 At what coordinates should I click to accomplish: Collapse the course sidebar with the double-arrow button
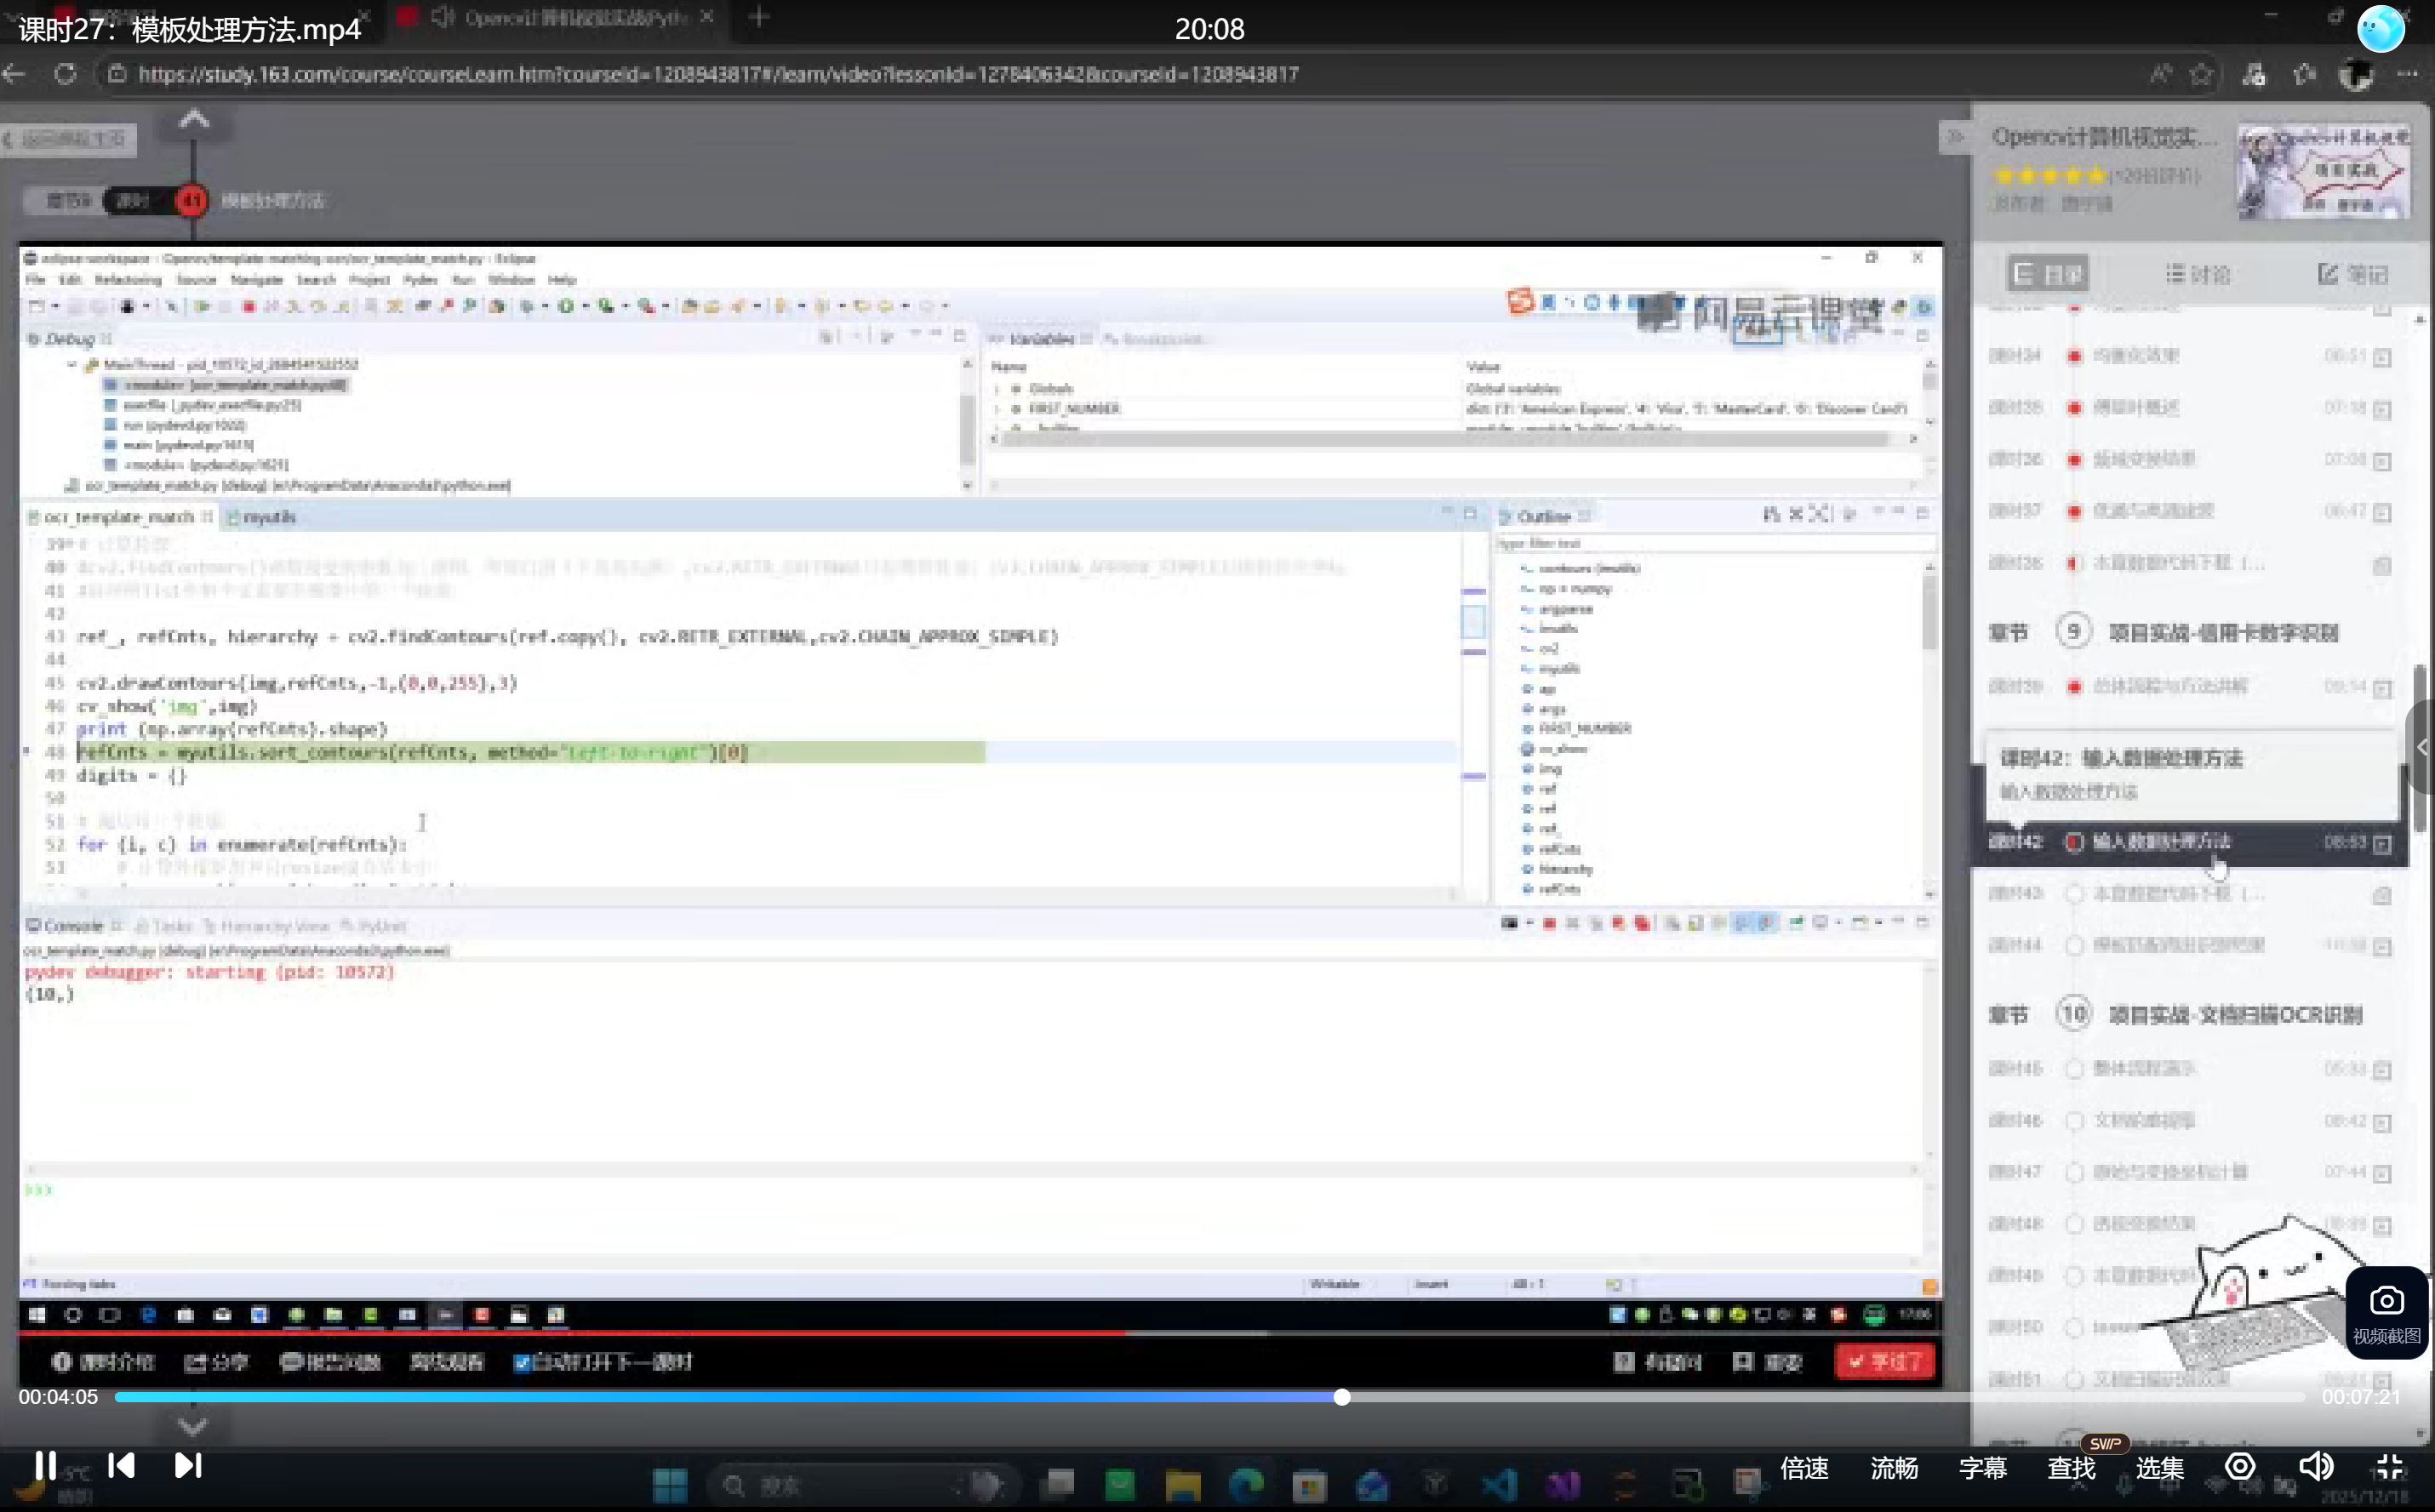pyautogui.click(x=1955, y=137)
